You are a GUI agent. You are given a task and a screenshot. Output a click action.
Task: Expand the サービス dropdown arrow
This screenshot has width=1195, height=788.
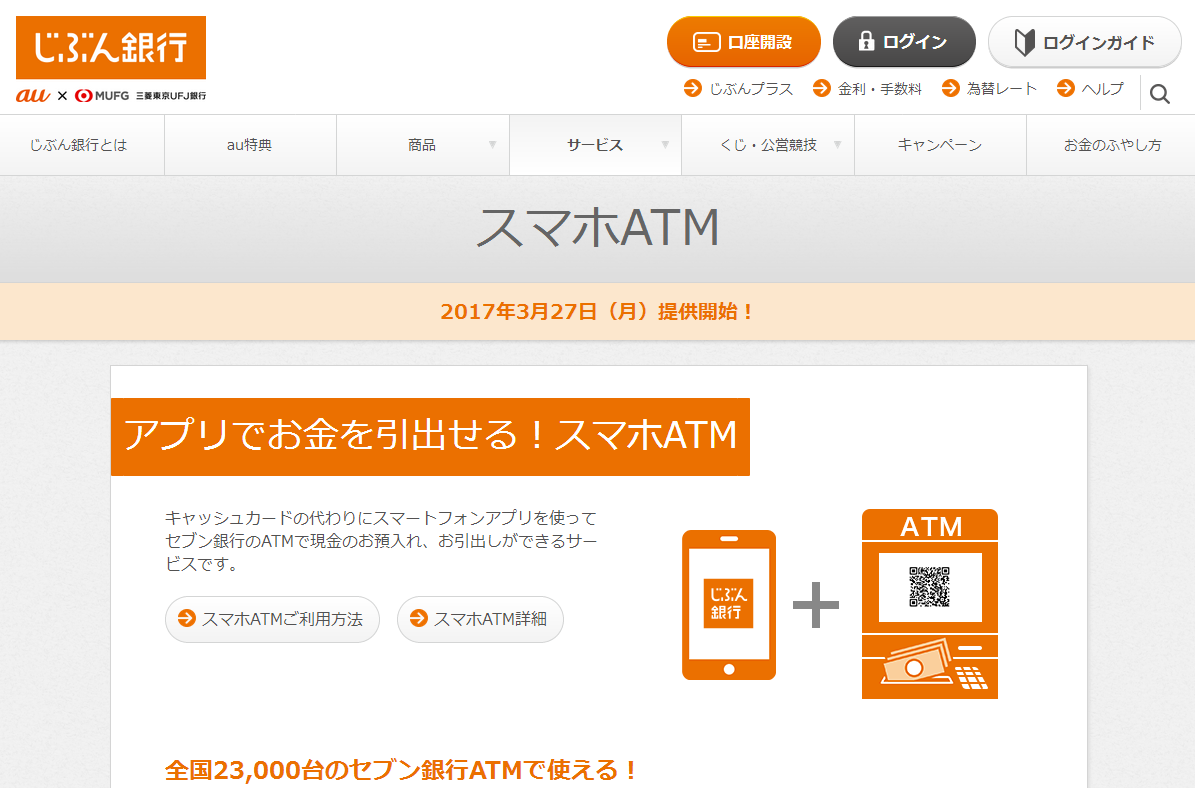(665, 145)
